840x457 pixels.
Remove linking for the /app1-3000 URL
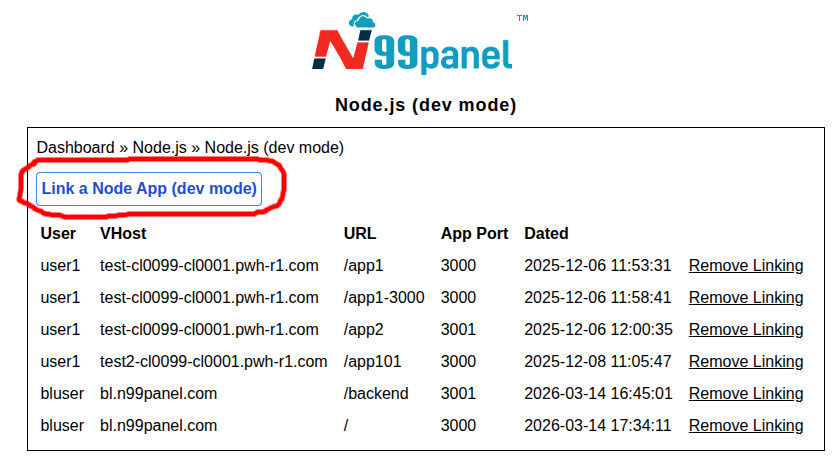coord(745,298)
